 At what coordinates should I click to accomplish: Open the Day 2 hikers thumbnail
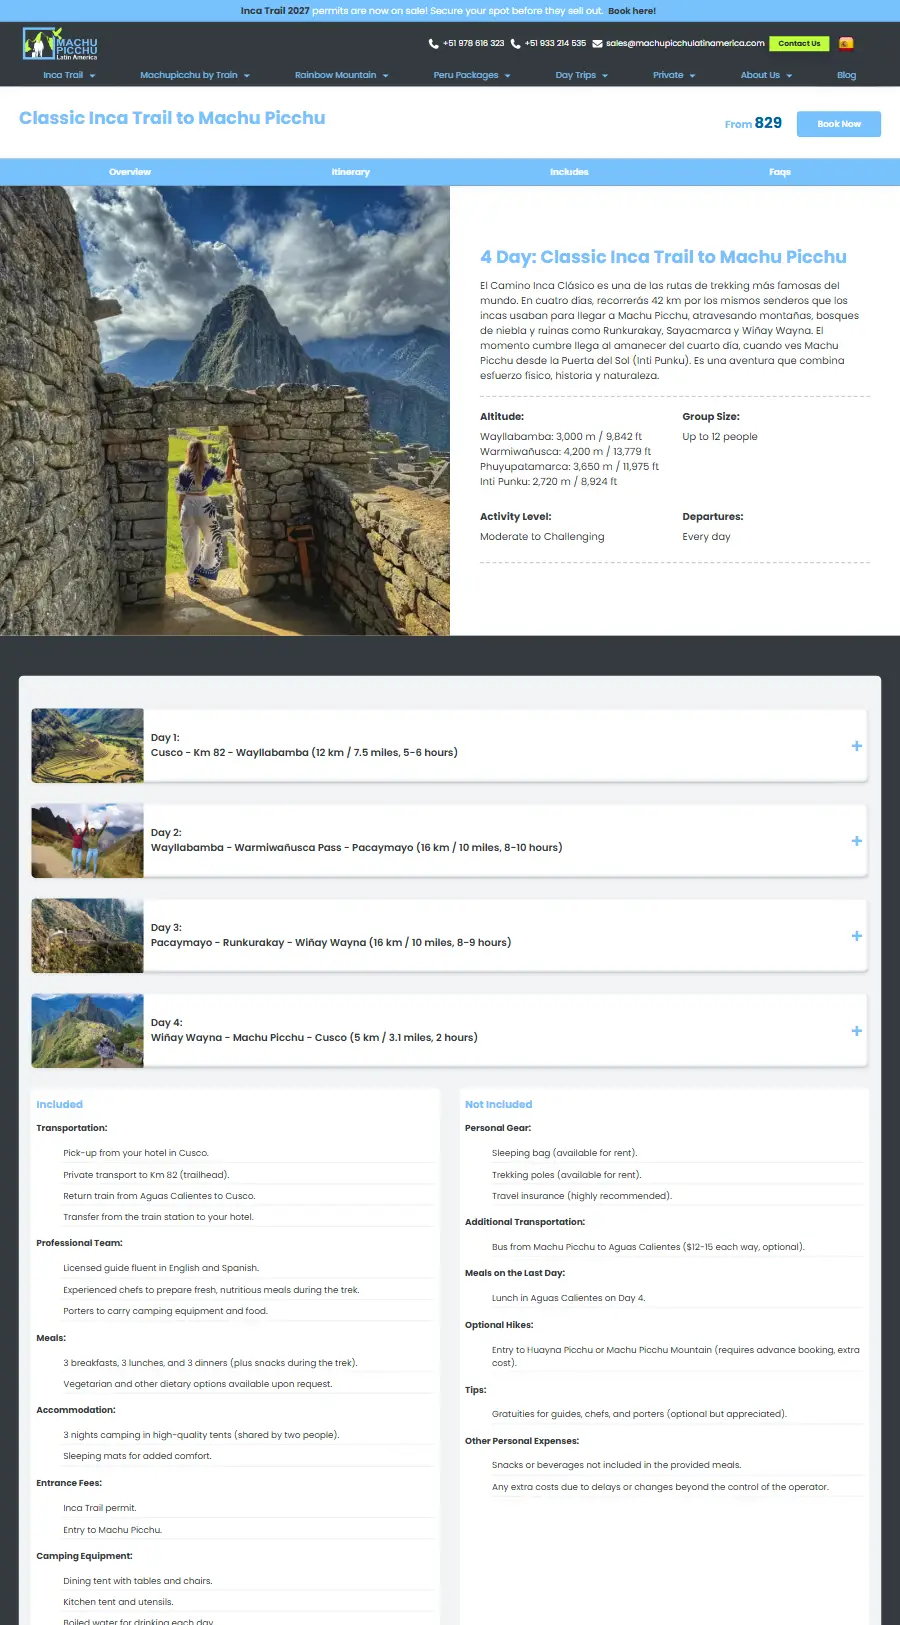click(87, 841)
